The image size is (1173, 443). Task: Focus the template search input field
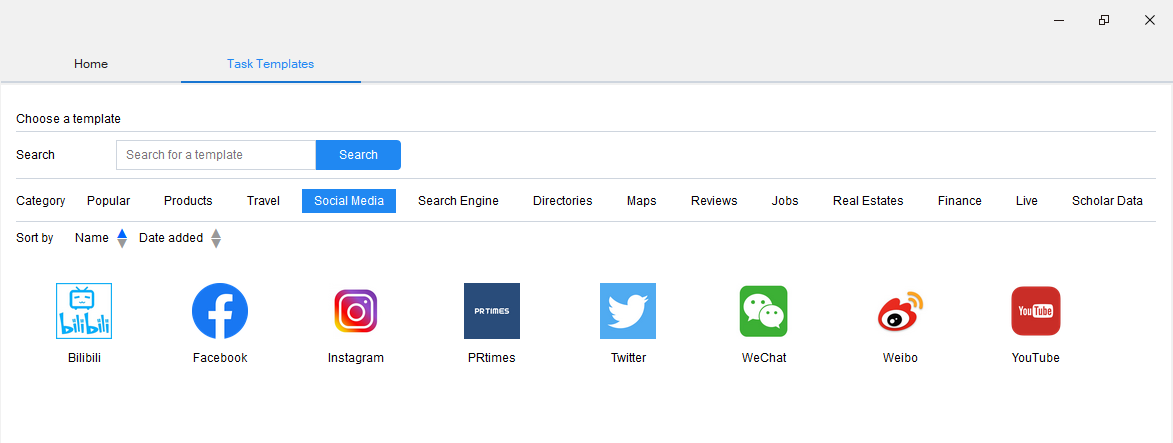point(216,155)
